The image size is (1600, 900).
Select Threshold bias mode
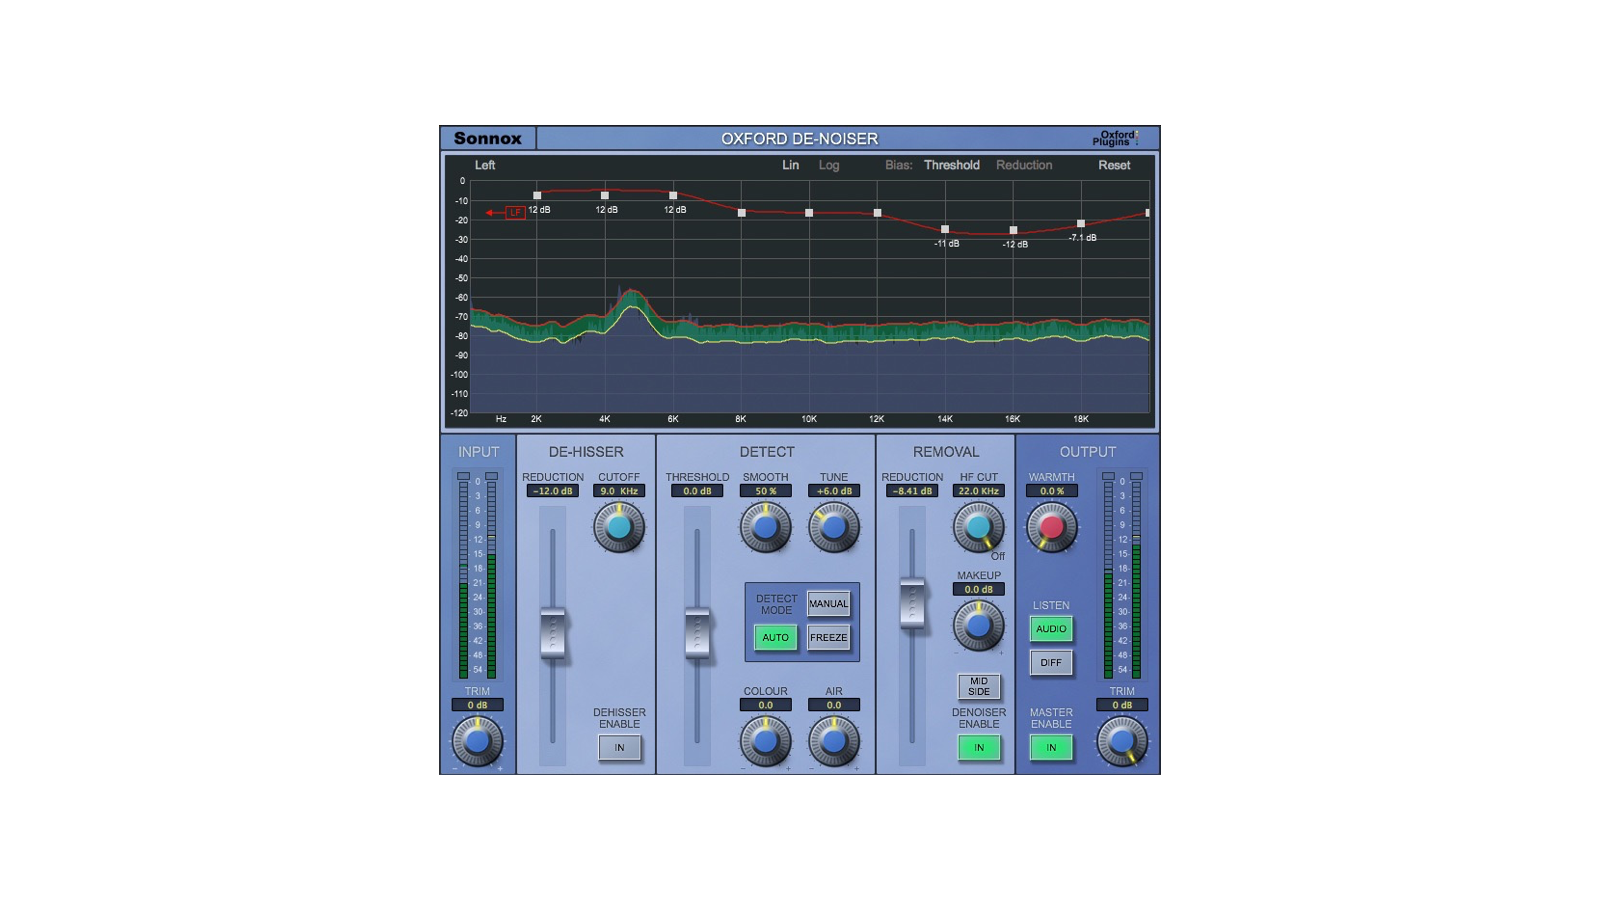(x=951, y=165)
